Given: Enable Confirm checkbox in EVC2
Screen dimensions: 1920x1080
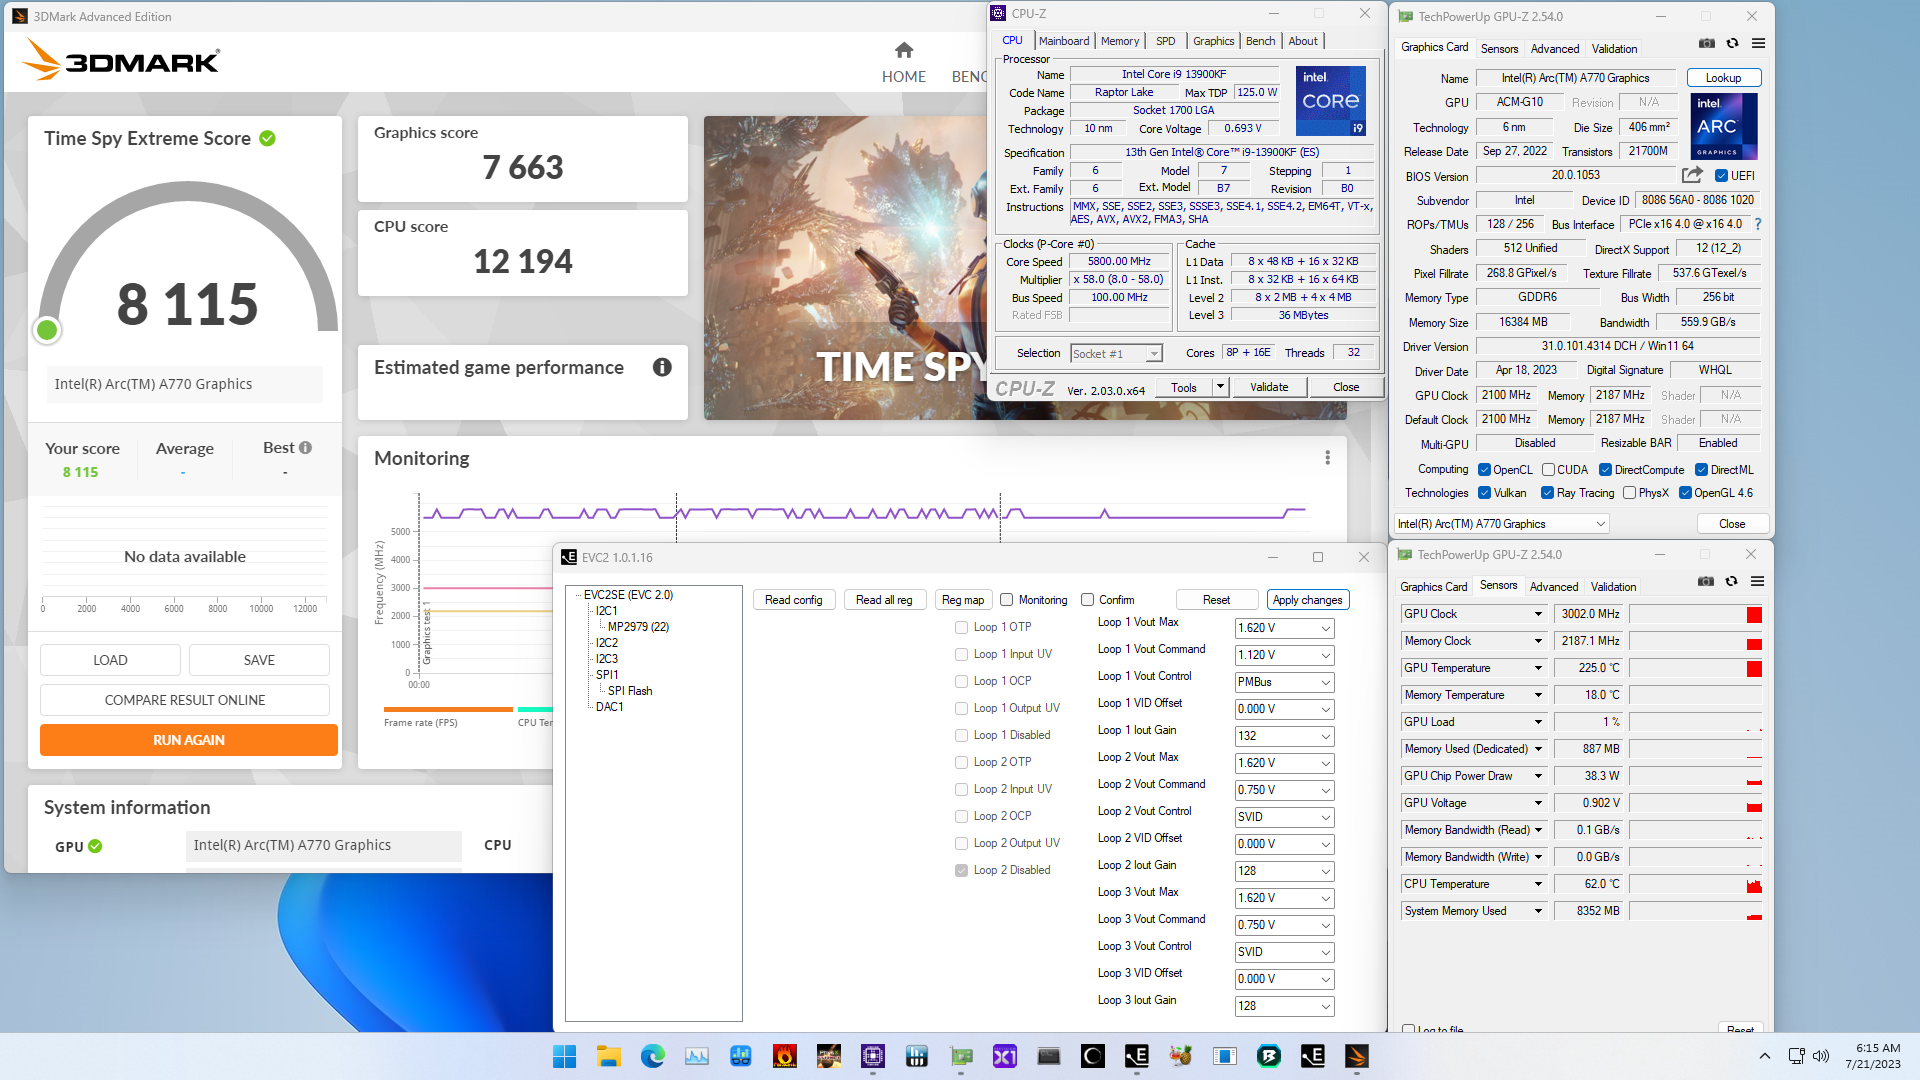Looking at the screenshot, I should (x=1087, y=600).
